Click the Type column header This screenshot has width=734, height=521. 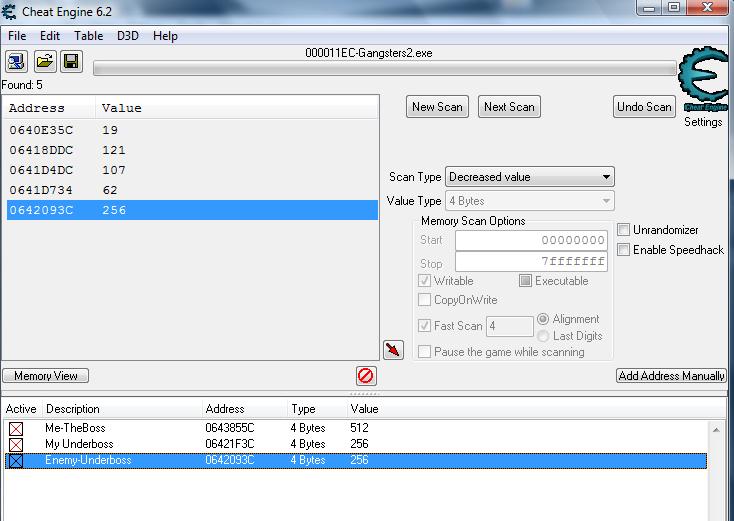point(303,409)
